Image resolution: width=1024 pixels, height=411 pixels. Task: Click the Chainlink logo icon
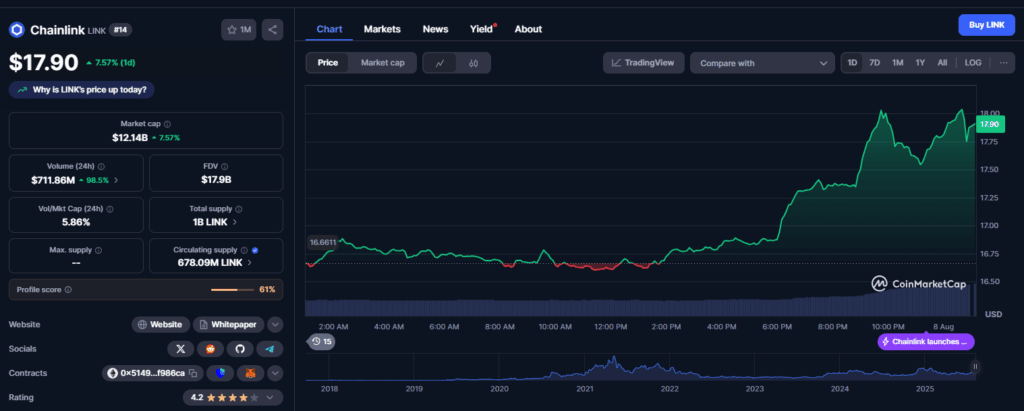tap(16, 29)
